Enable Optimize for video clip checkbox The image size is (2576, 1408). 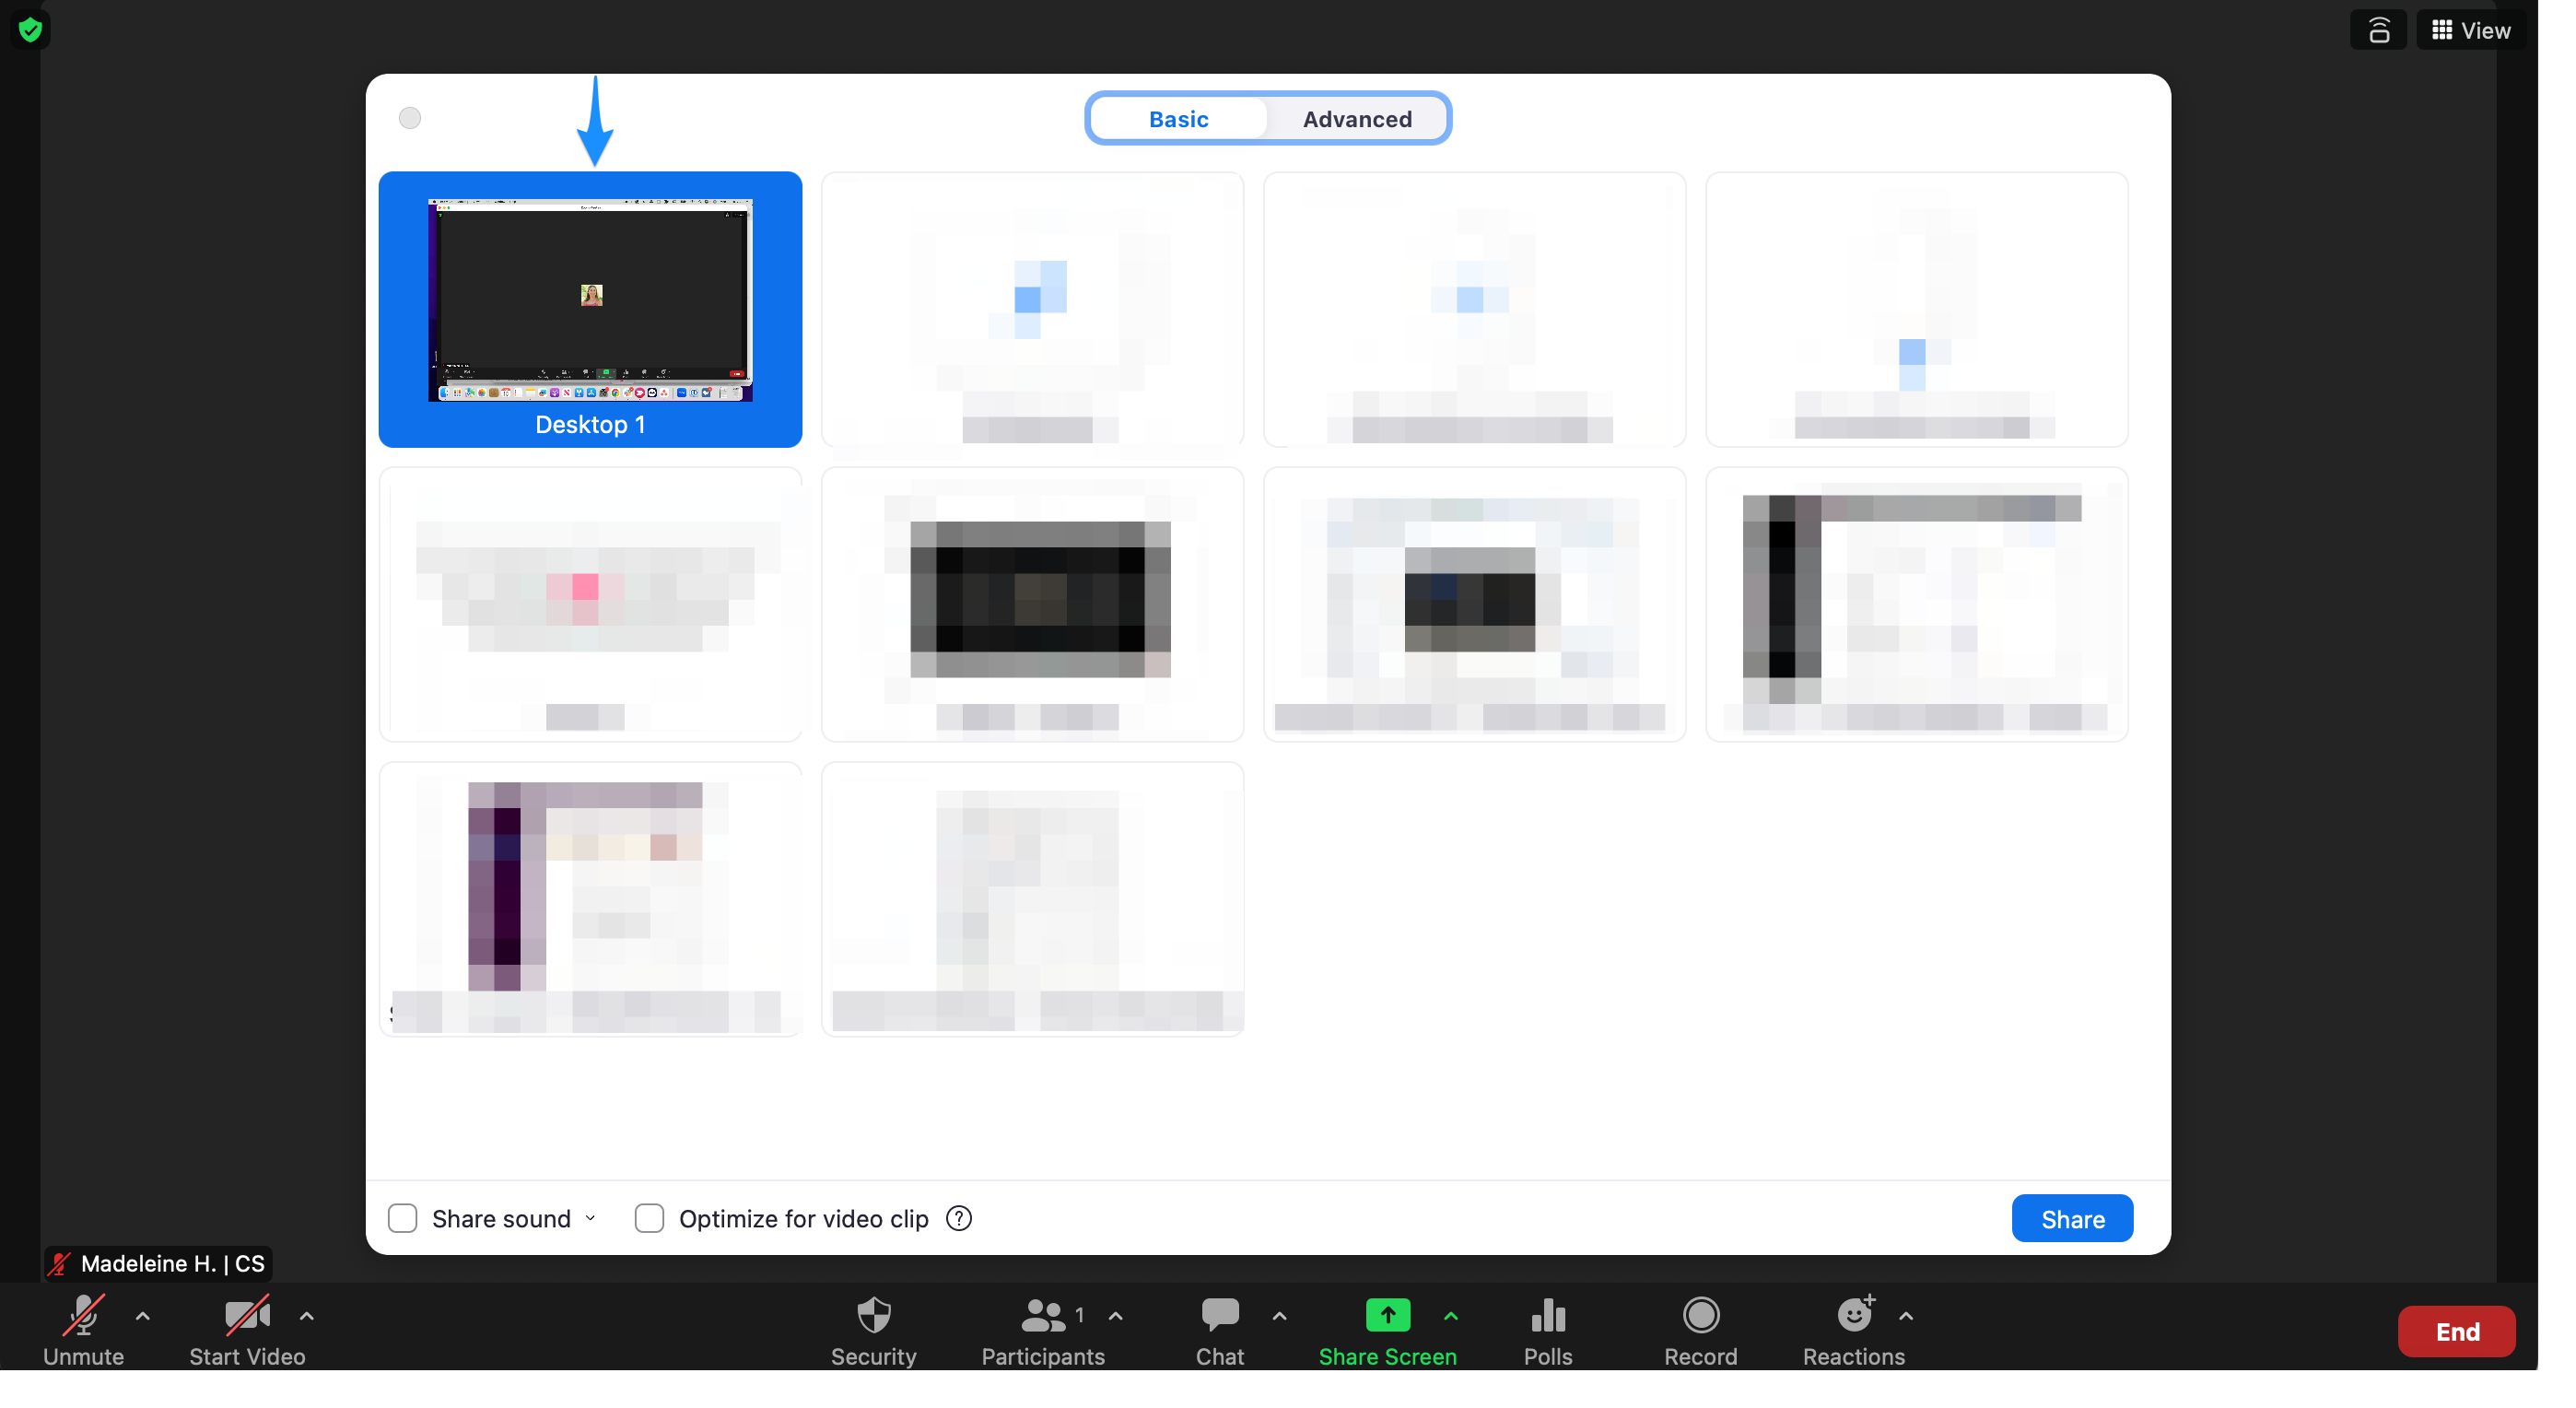tap(649, 1218)
